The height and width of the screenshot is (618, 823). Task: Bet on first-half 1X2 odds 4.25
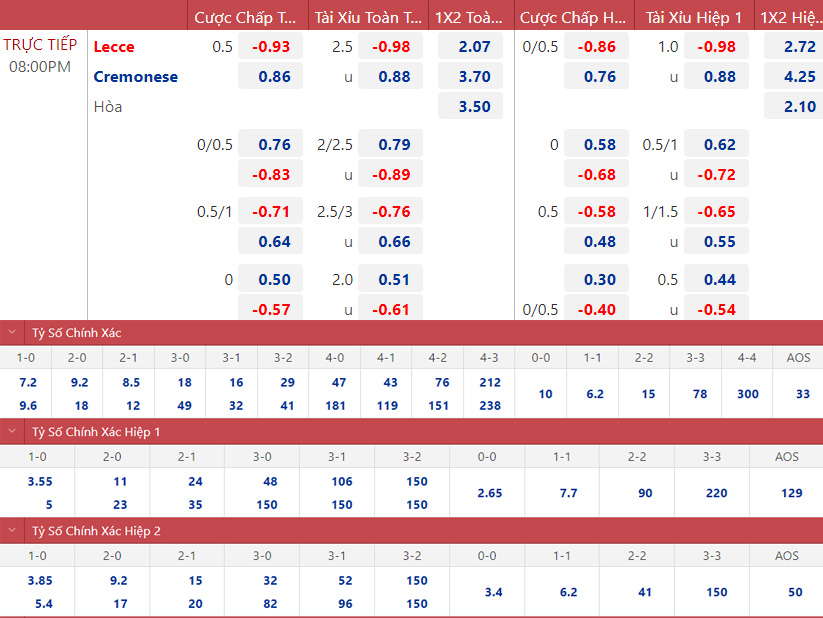[x=799, y=77]
